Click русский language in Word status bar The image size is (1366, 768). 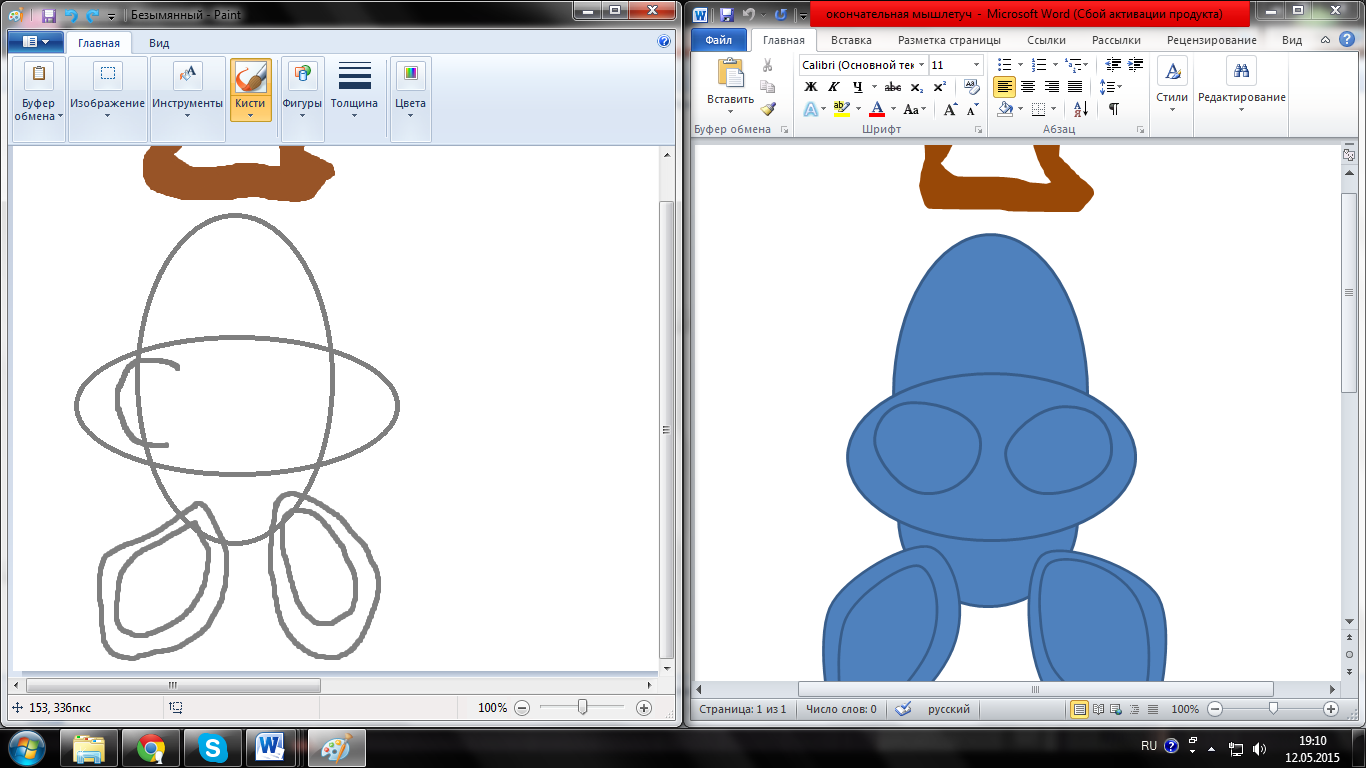click(x=948, y=709)
